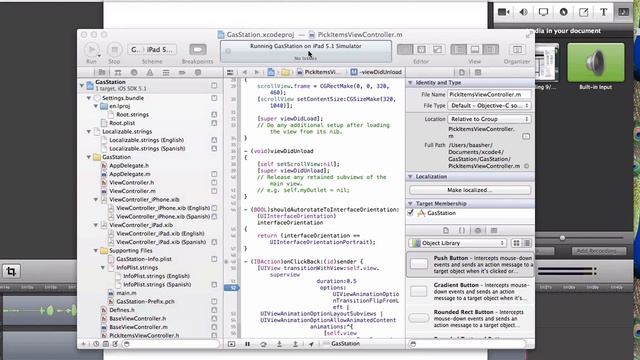
Task: Click Step Into in debug bar
Action: (279, 344)
